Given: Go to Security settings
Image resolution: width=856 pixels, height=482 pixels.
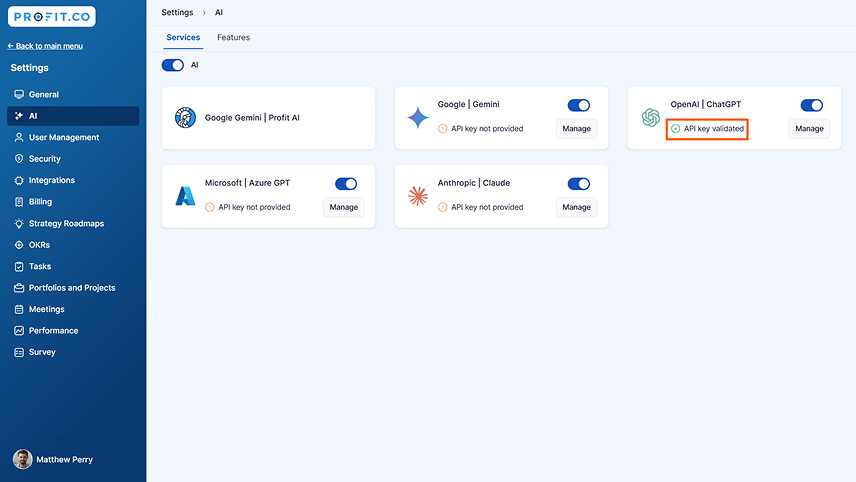Looking at the screenshot, I should [73, 159].
